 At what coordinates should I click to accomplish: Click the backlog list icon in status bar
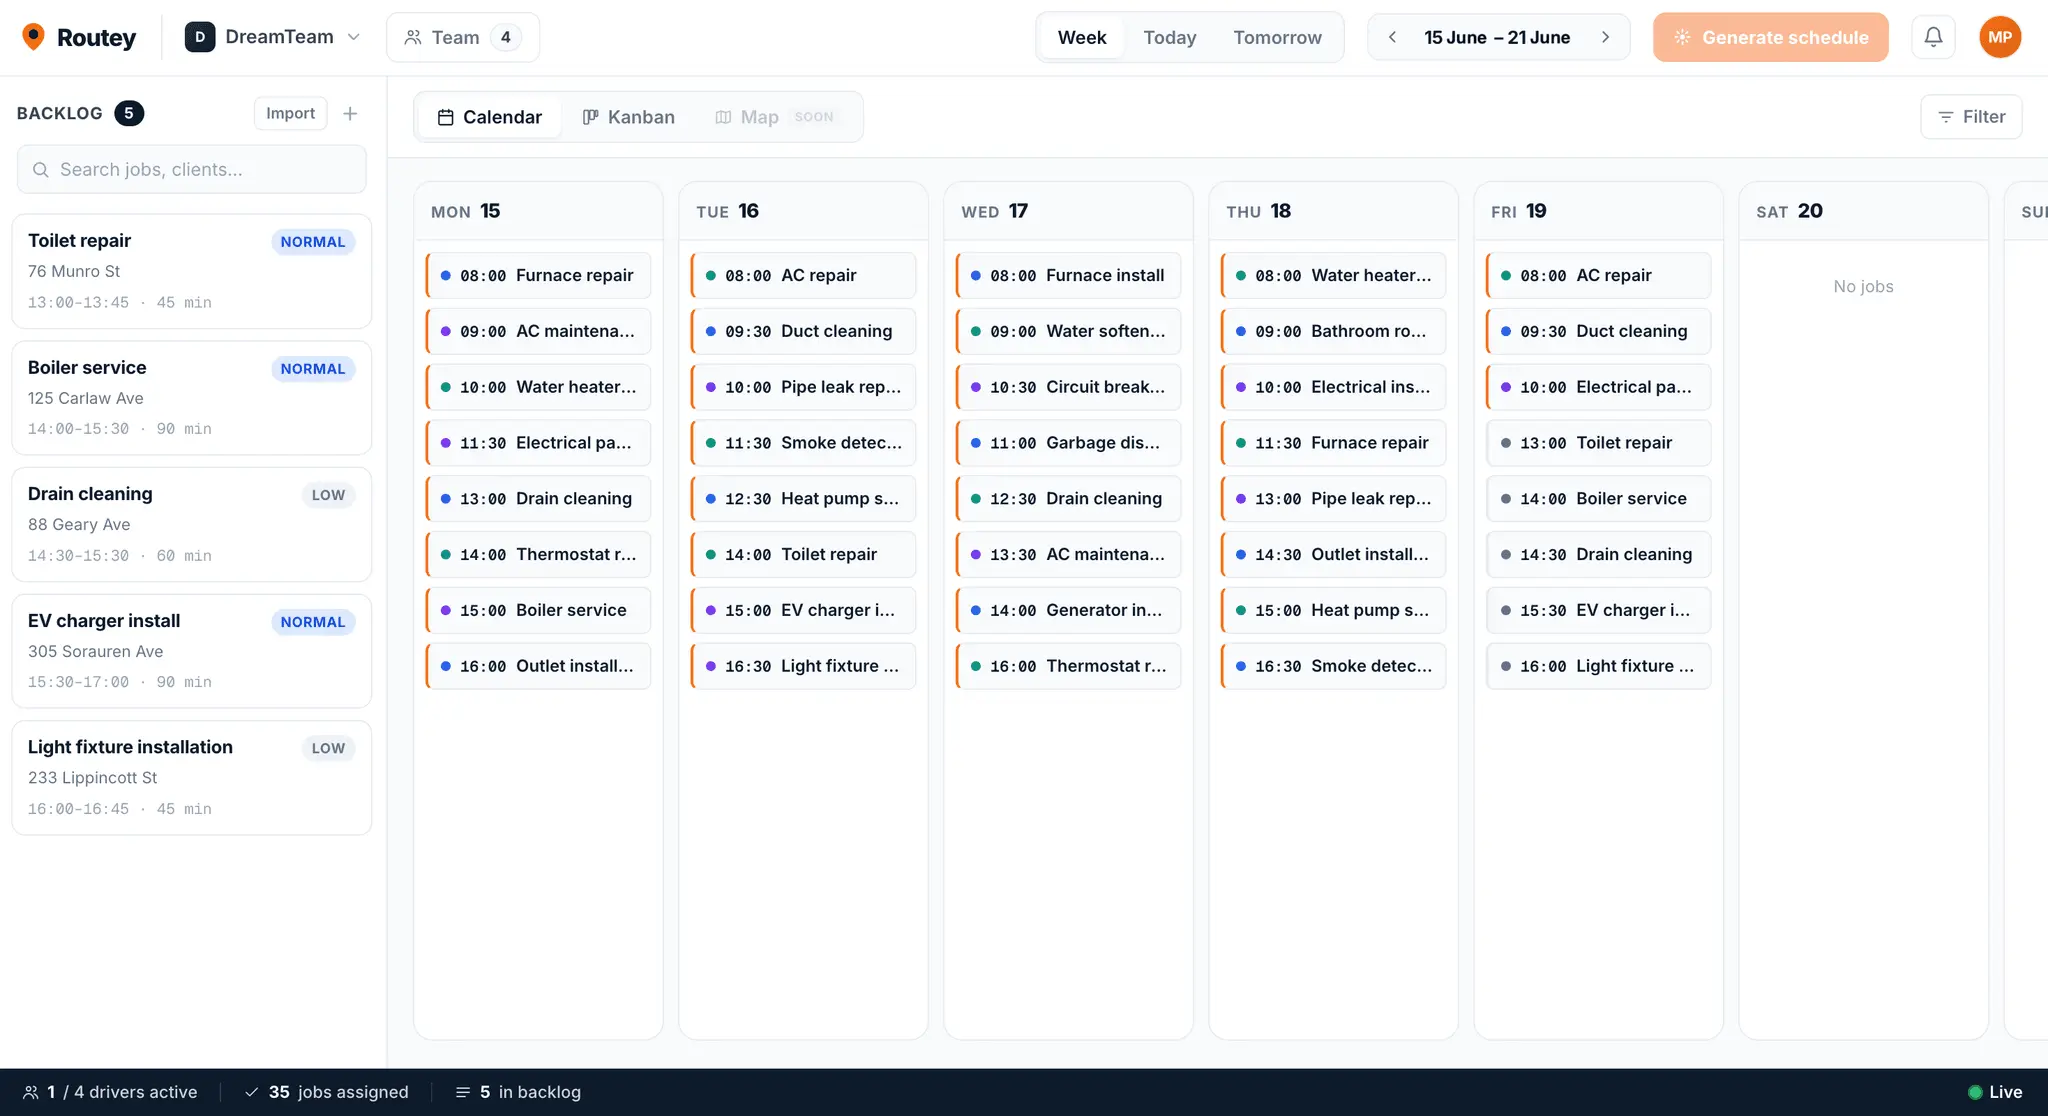pyautogui.click(x=463, y=1092)
